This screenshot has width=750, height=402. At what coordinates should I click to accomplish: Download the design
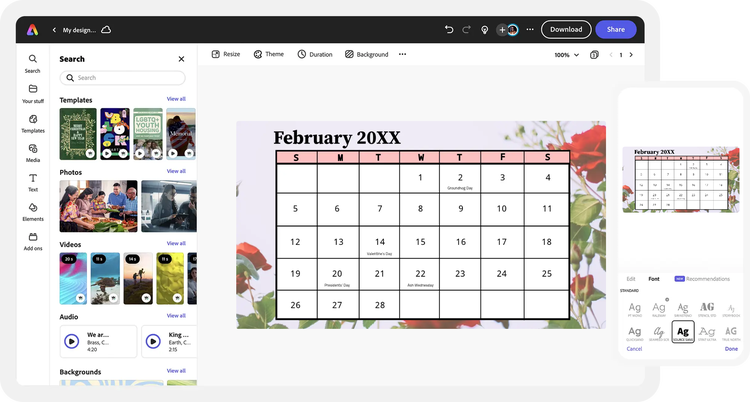[x=566, y=30]
